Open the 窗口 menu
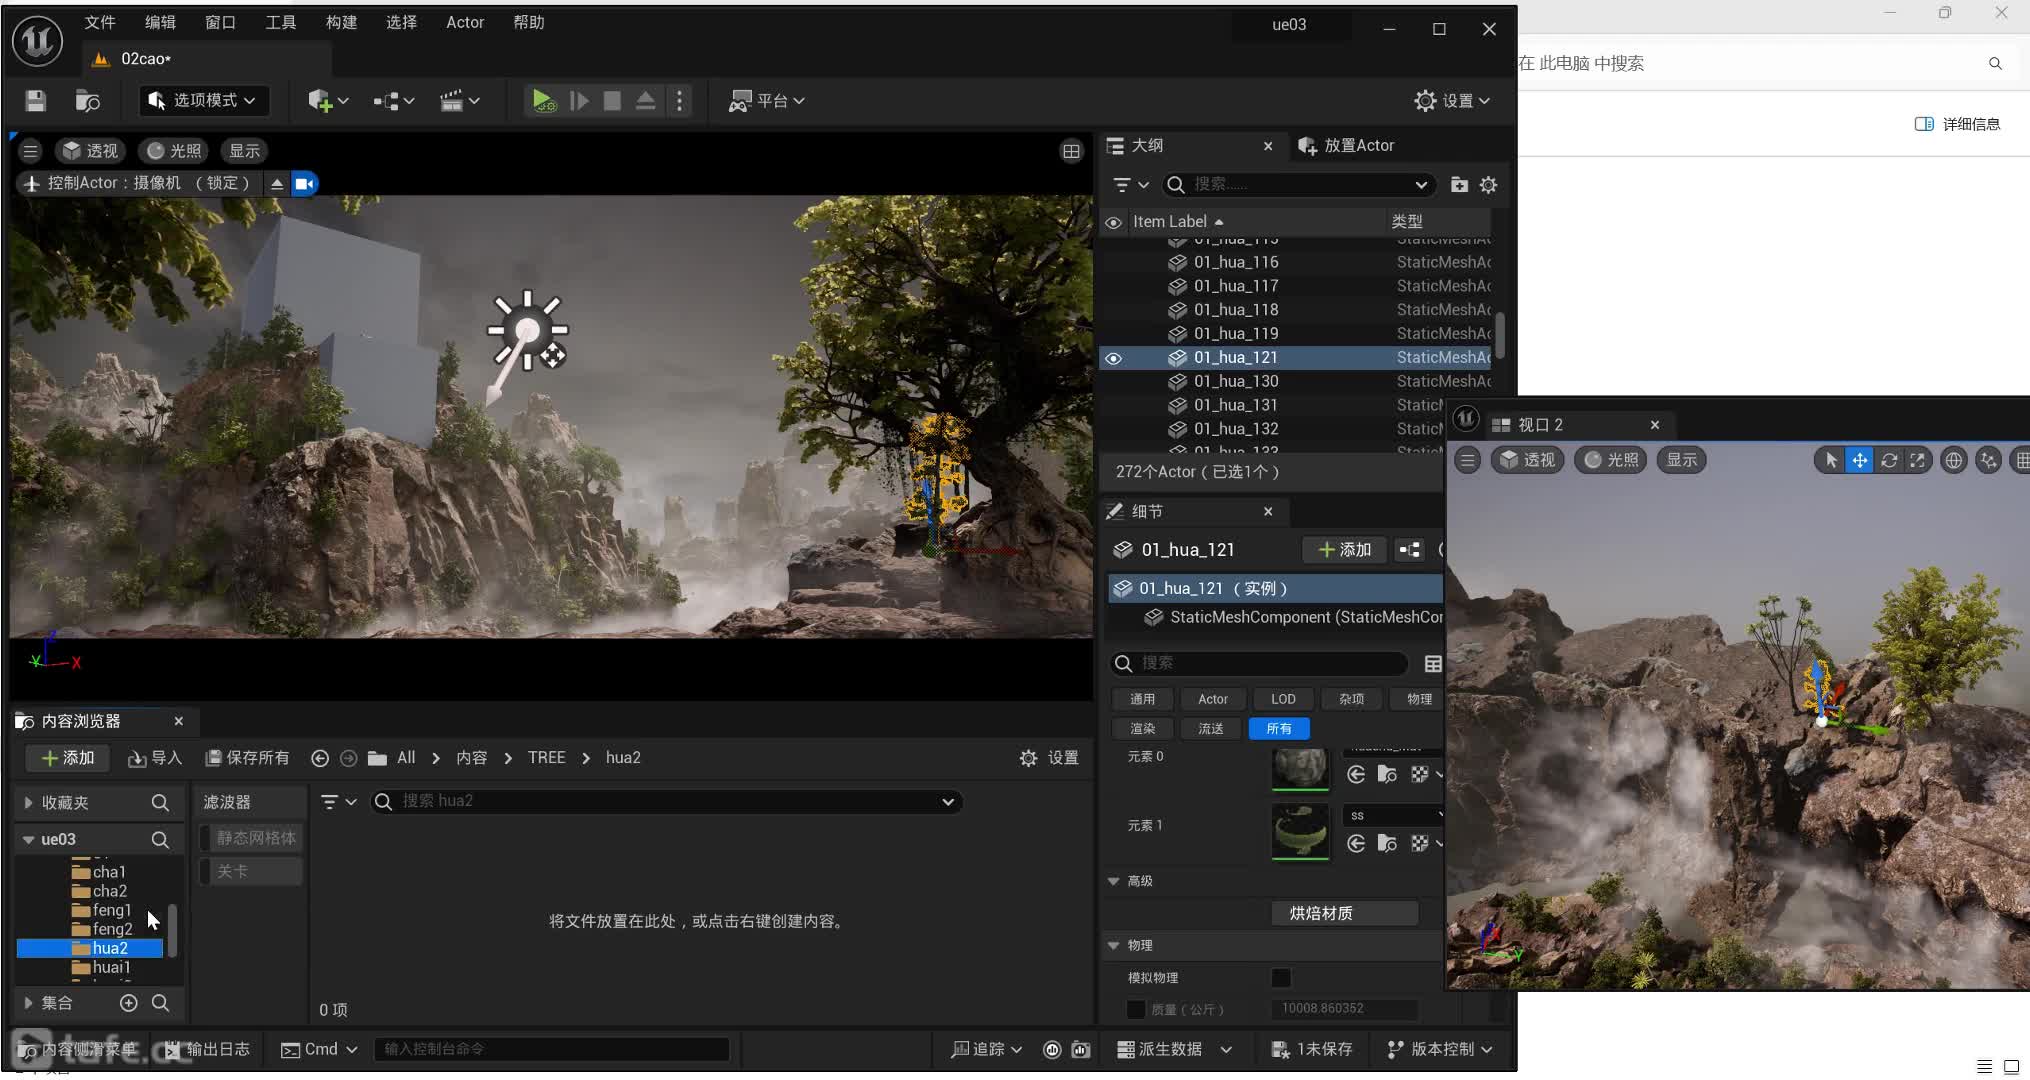The width and height of the screenshot is (2030, 1080). (x=220, y=22)
